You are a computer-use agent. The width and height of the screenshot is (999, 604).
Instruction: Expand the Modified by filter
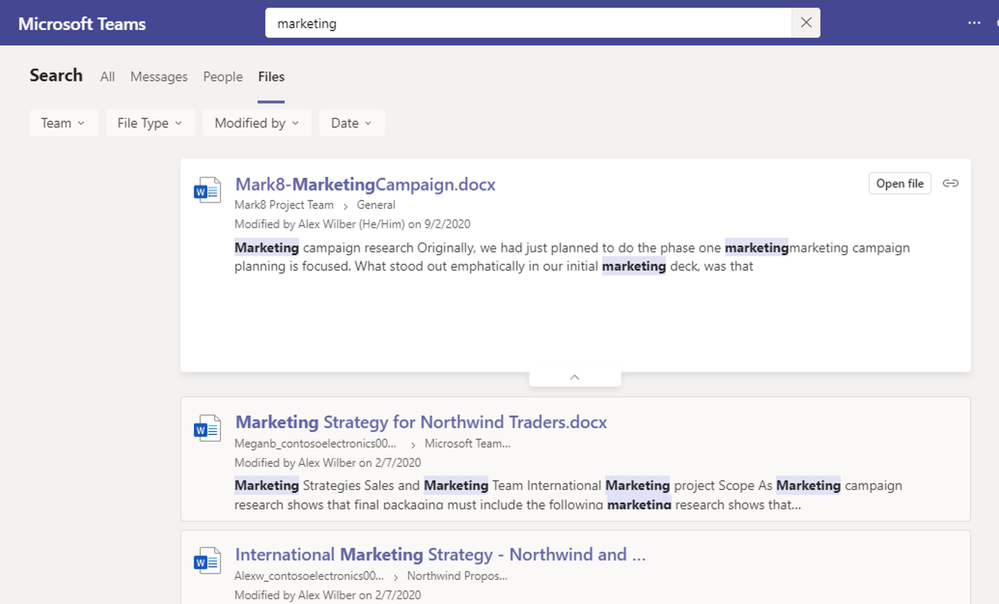click(257, 123)
